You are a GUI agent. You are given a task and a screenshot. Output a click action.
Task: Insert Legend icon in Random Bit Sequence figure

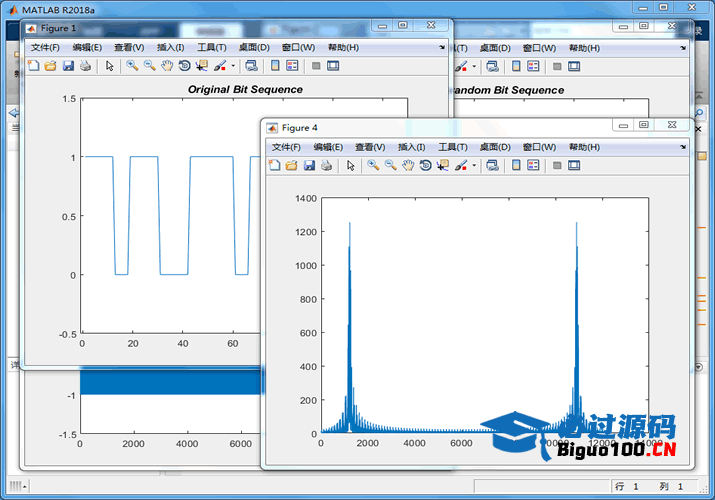point(533,66)
